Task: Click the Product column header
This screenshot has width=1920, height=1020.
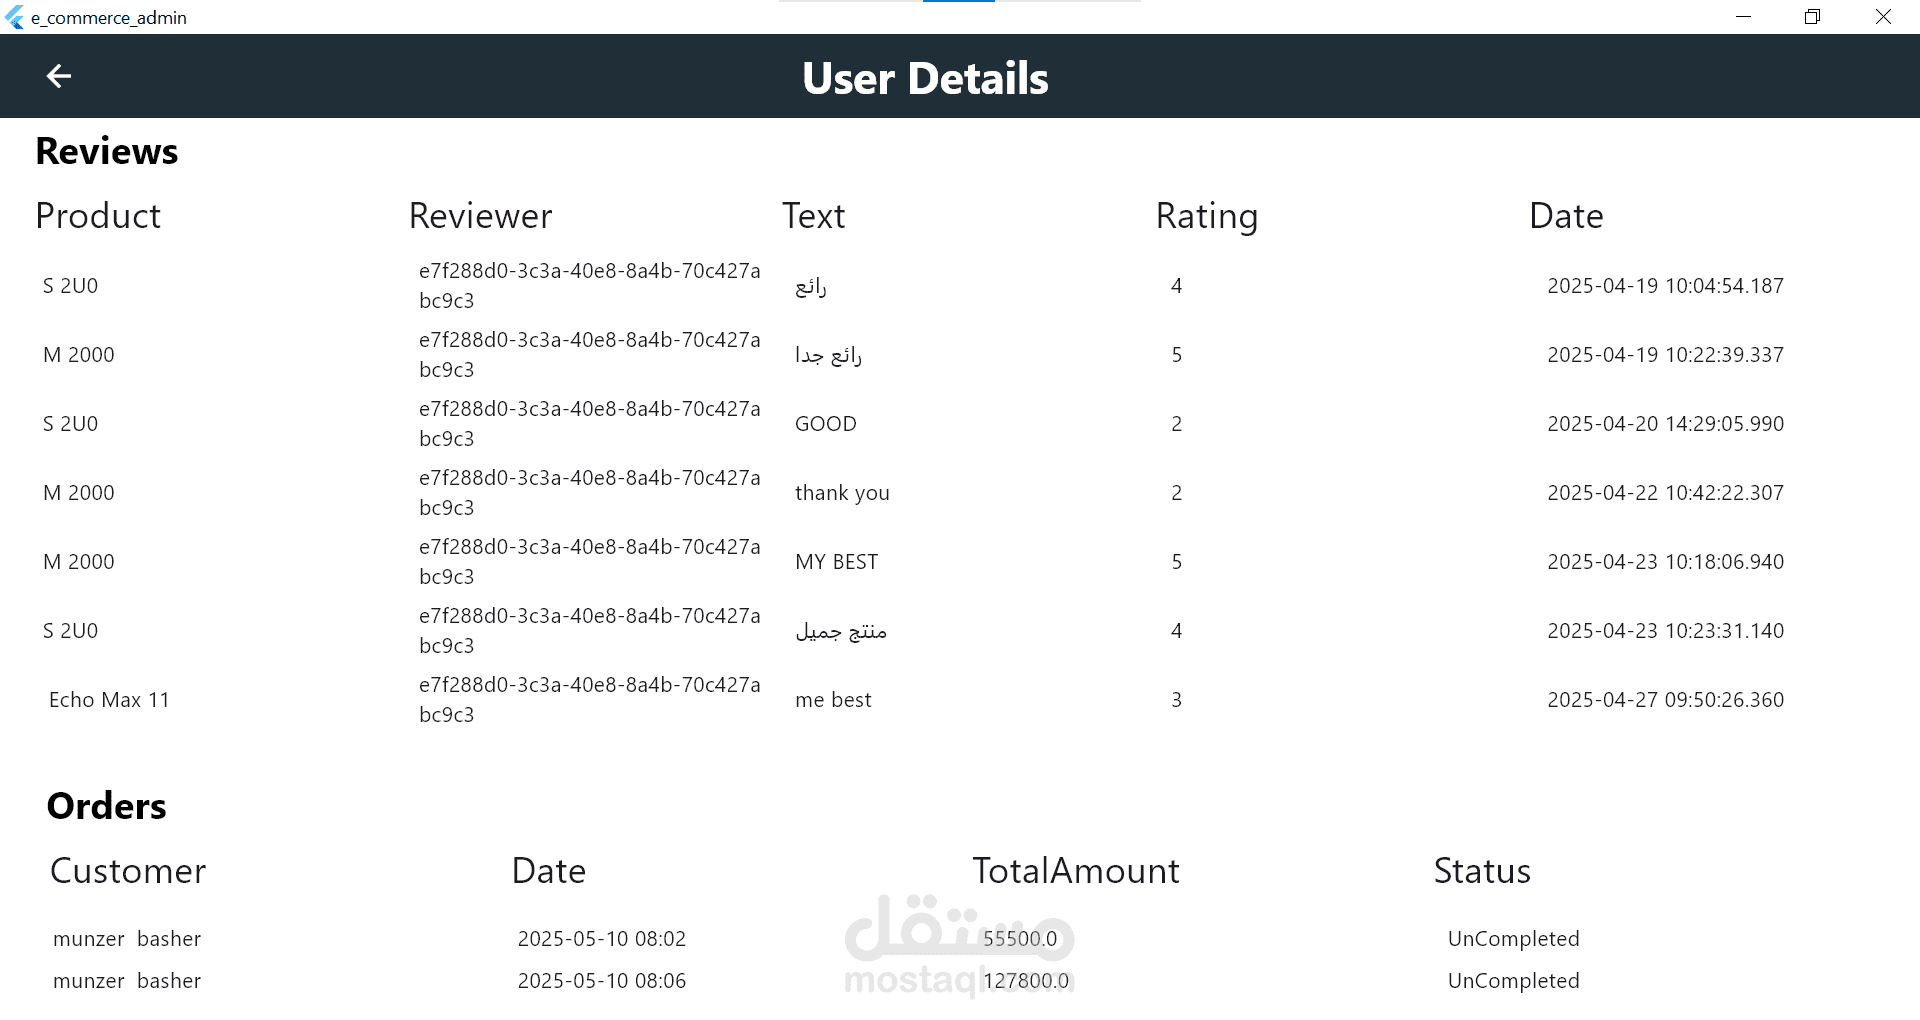Action: pos(98,216)
